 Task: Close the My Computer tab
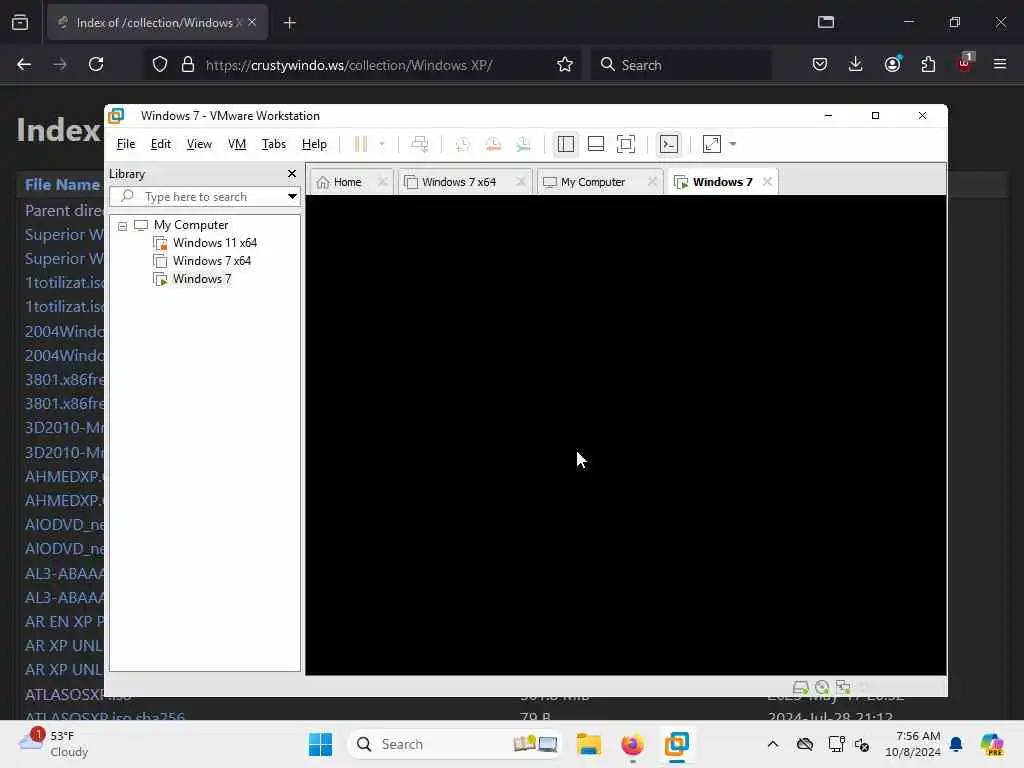point(652,182)
